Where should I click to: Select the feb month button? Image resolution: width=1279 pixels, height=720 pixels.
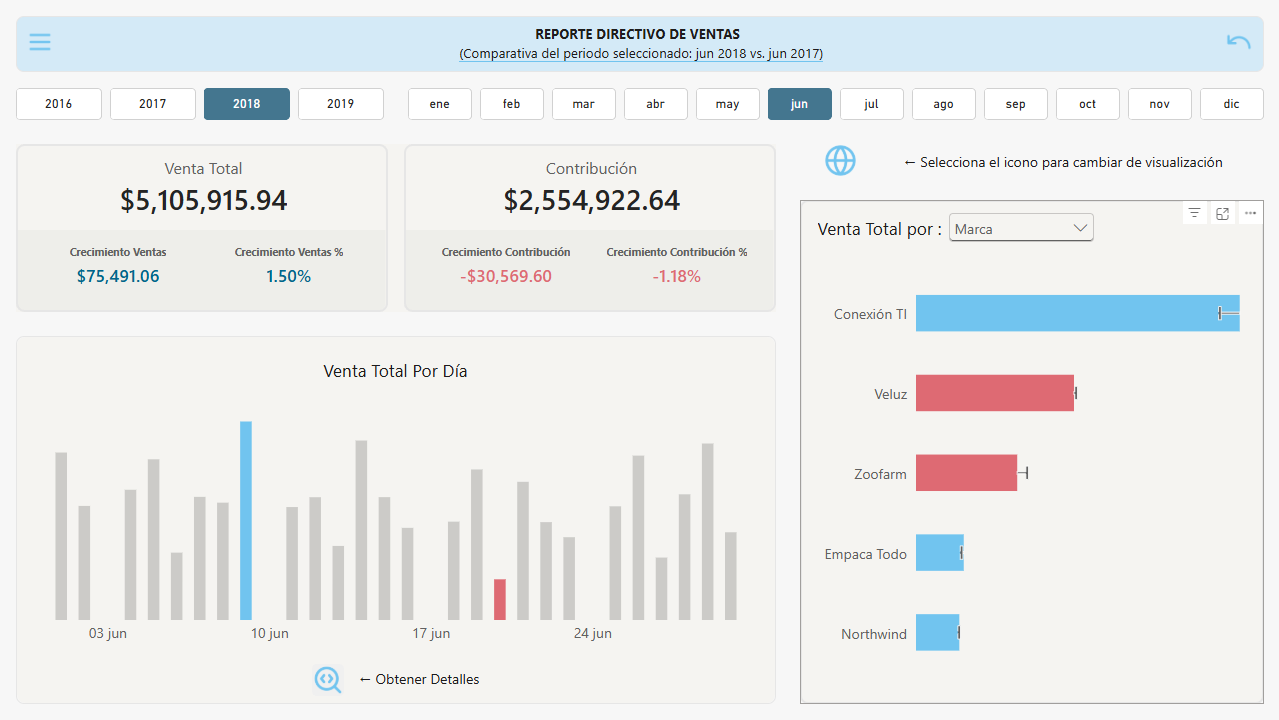pos(512,104)
